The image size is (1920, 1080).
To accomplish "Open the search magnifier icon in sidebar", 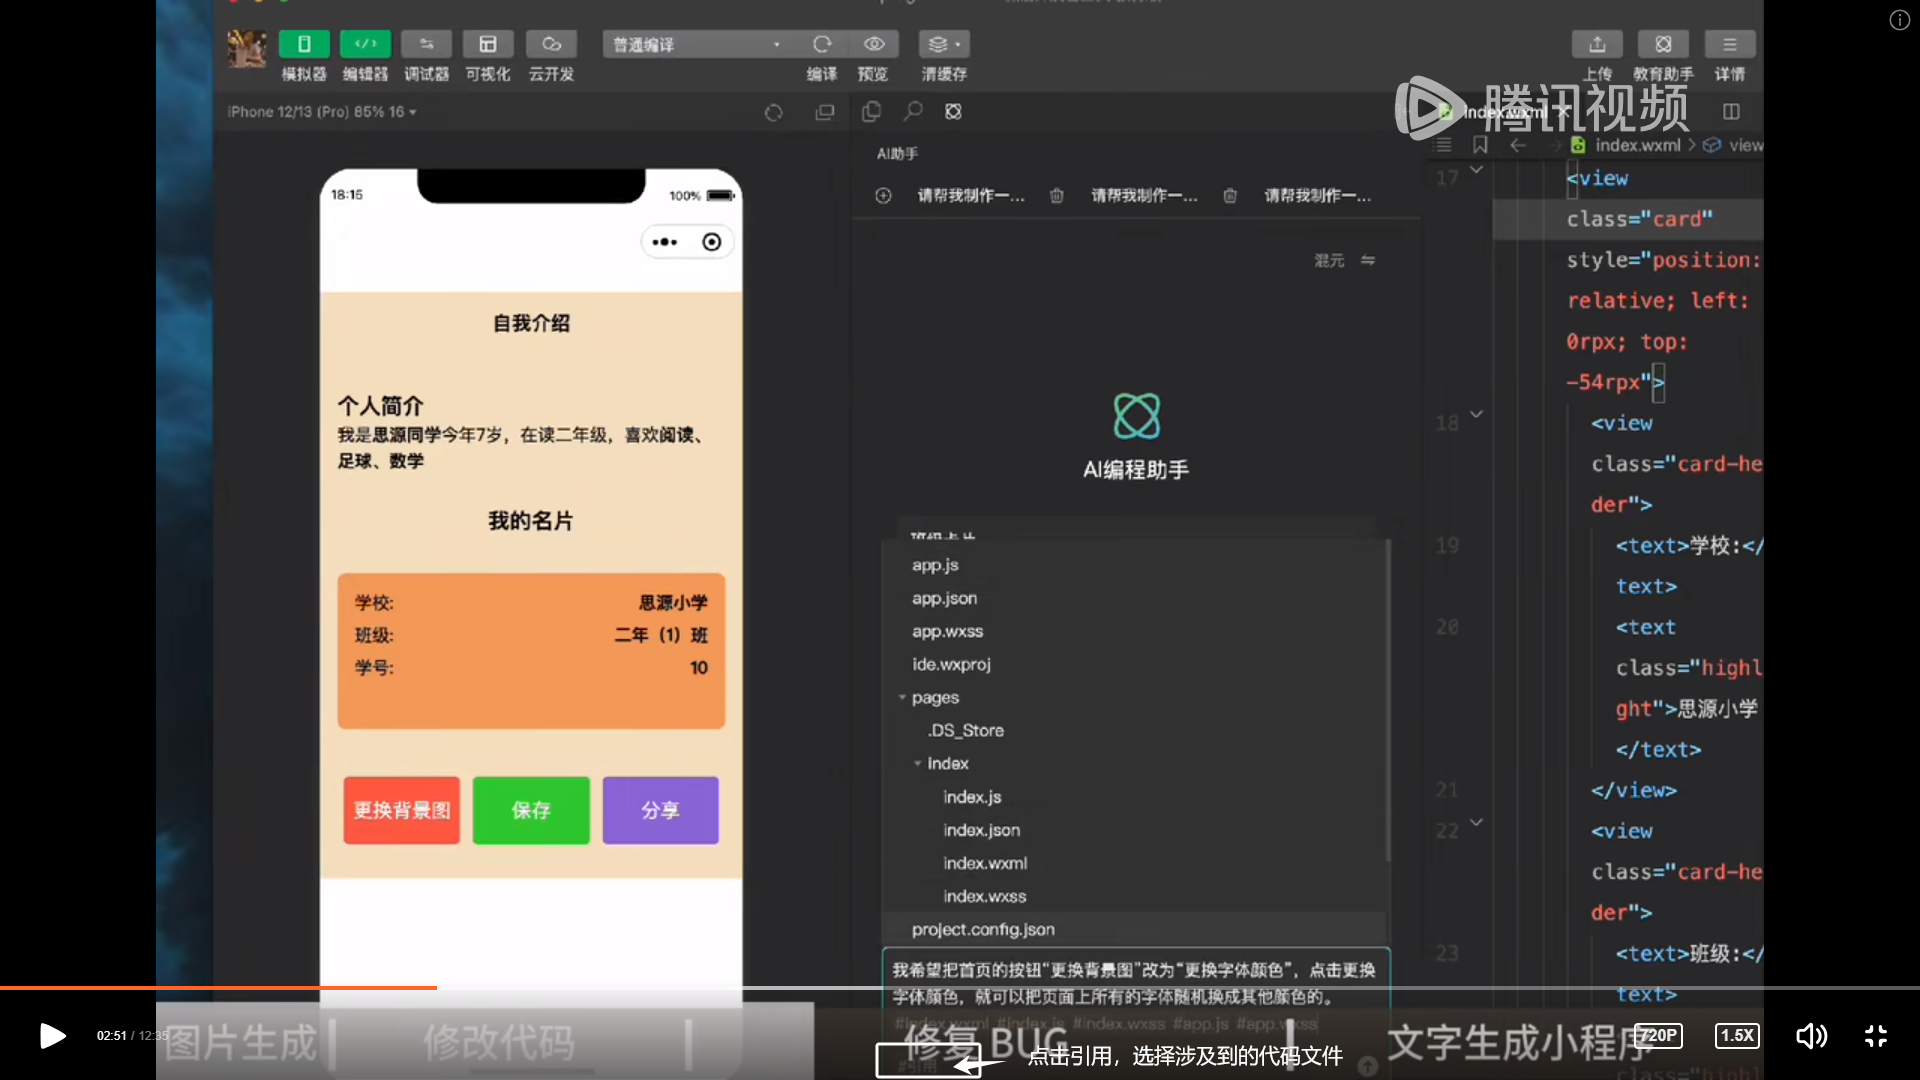I will pyautogui.click(x=912, y=111).
